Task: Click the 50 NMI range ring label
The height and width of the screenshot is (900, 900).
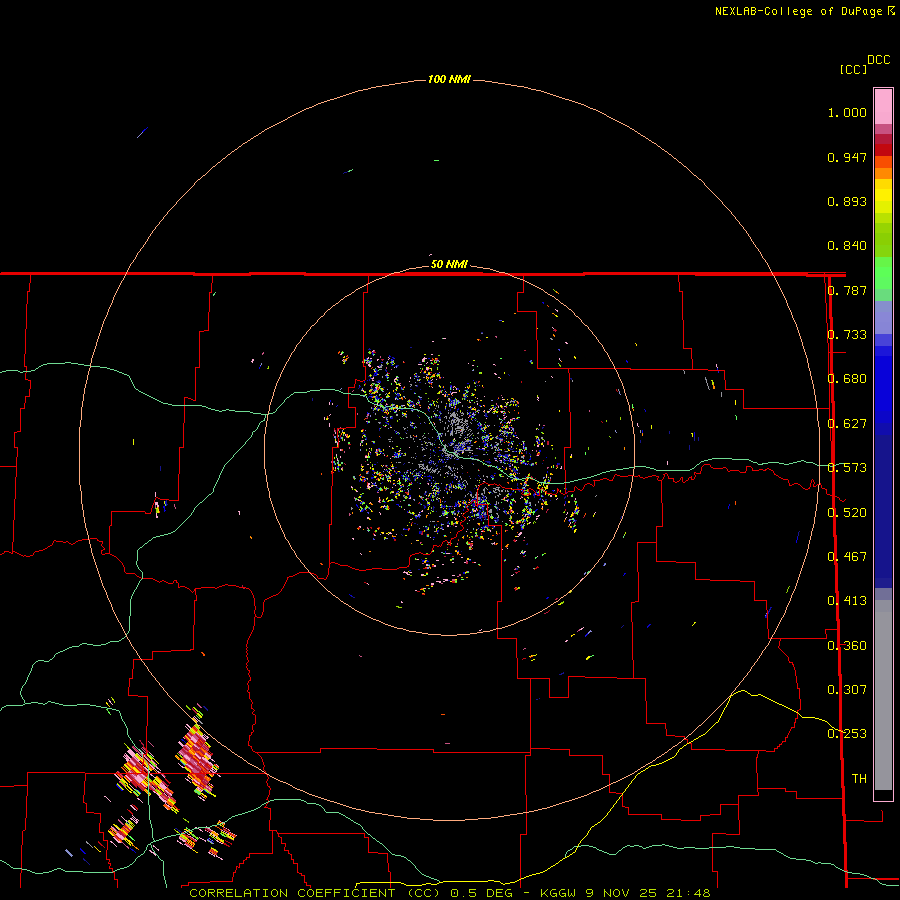Action: tap(449, 264)
